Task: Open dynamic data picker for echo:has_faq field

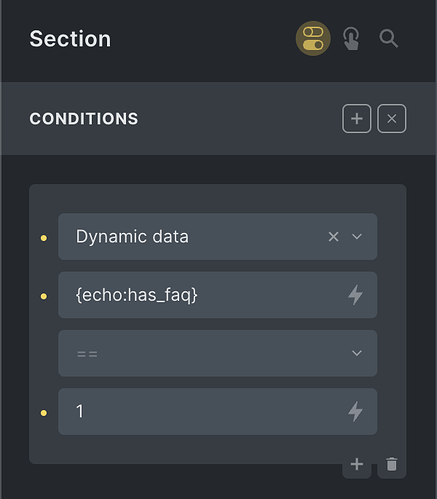Action: tap(355, 295)
